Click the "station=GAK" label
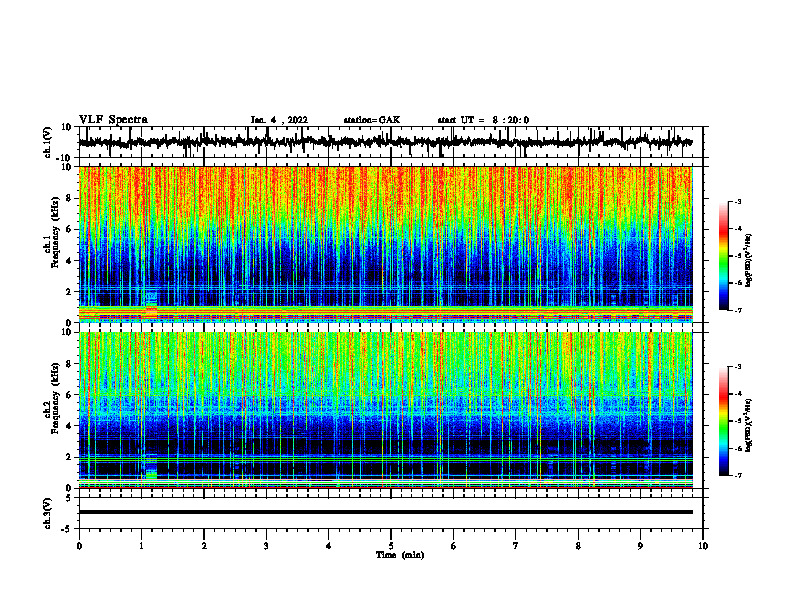 tap(372, 120)
